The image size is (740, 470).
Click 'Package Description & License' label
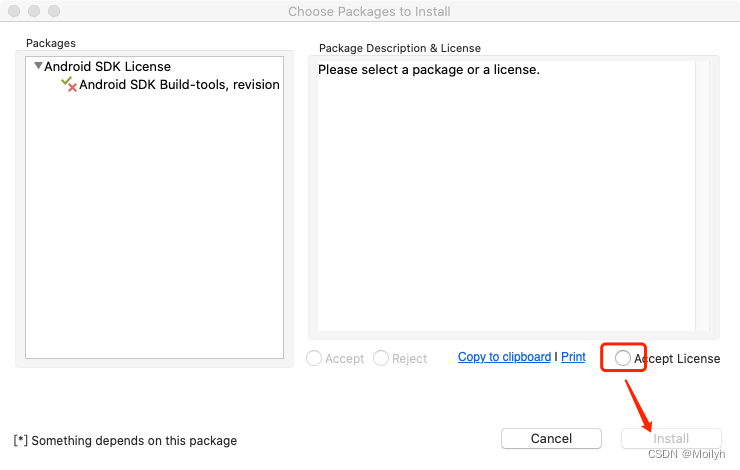[400, 48]
